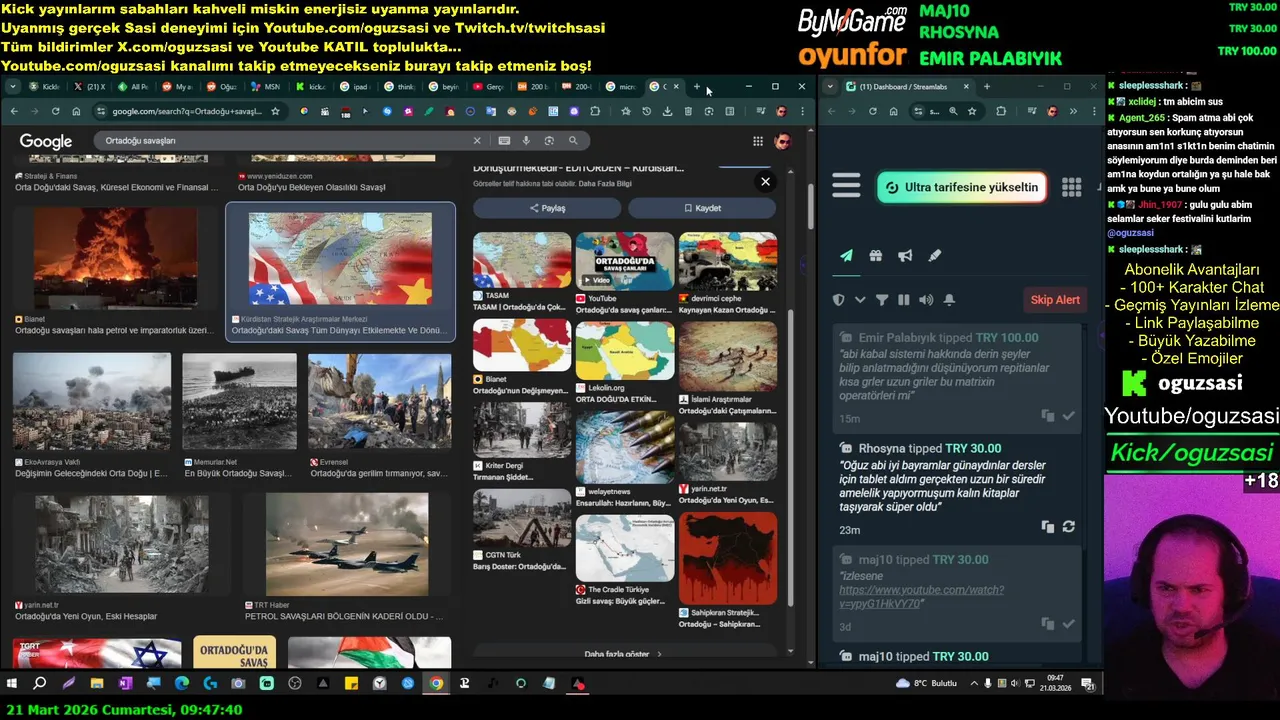Open the fighter jets TRT Haber image

(347, 544)
